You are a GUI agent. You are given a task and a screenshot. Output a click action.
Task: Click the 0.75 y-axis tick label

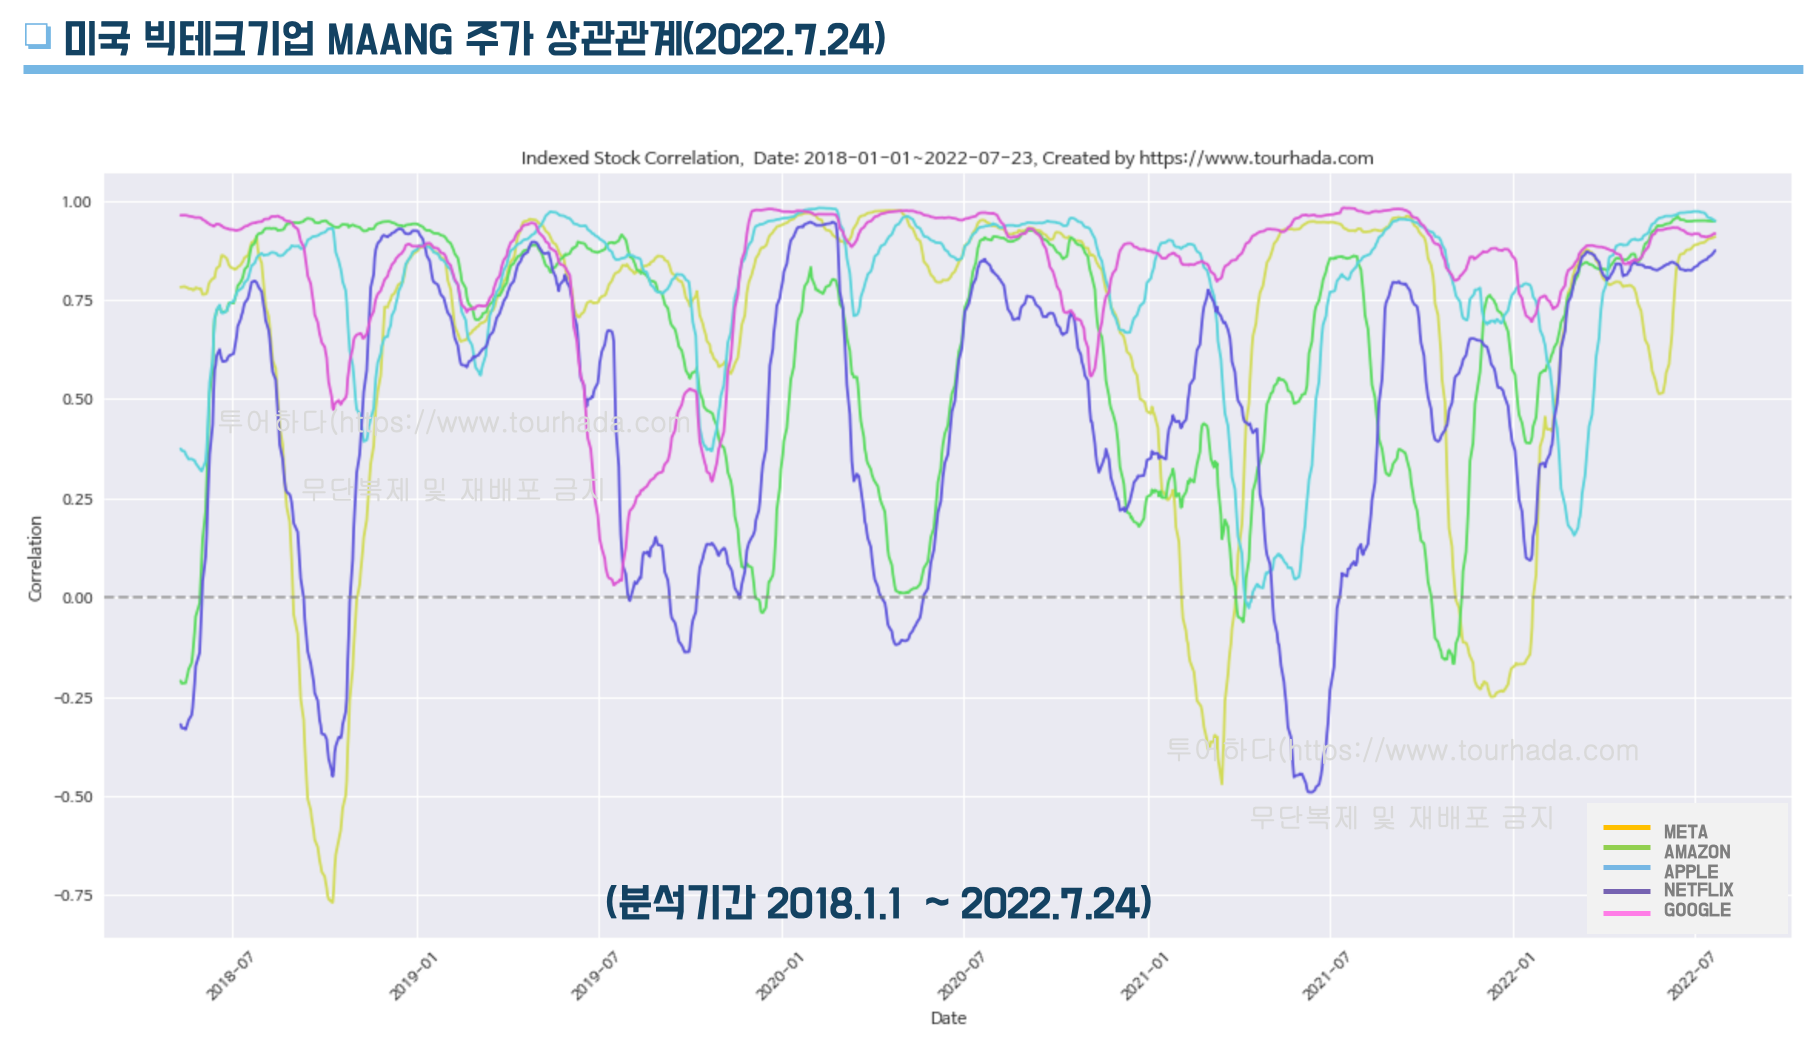(x=76, y=301)
